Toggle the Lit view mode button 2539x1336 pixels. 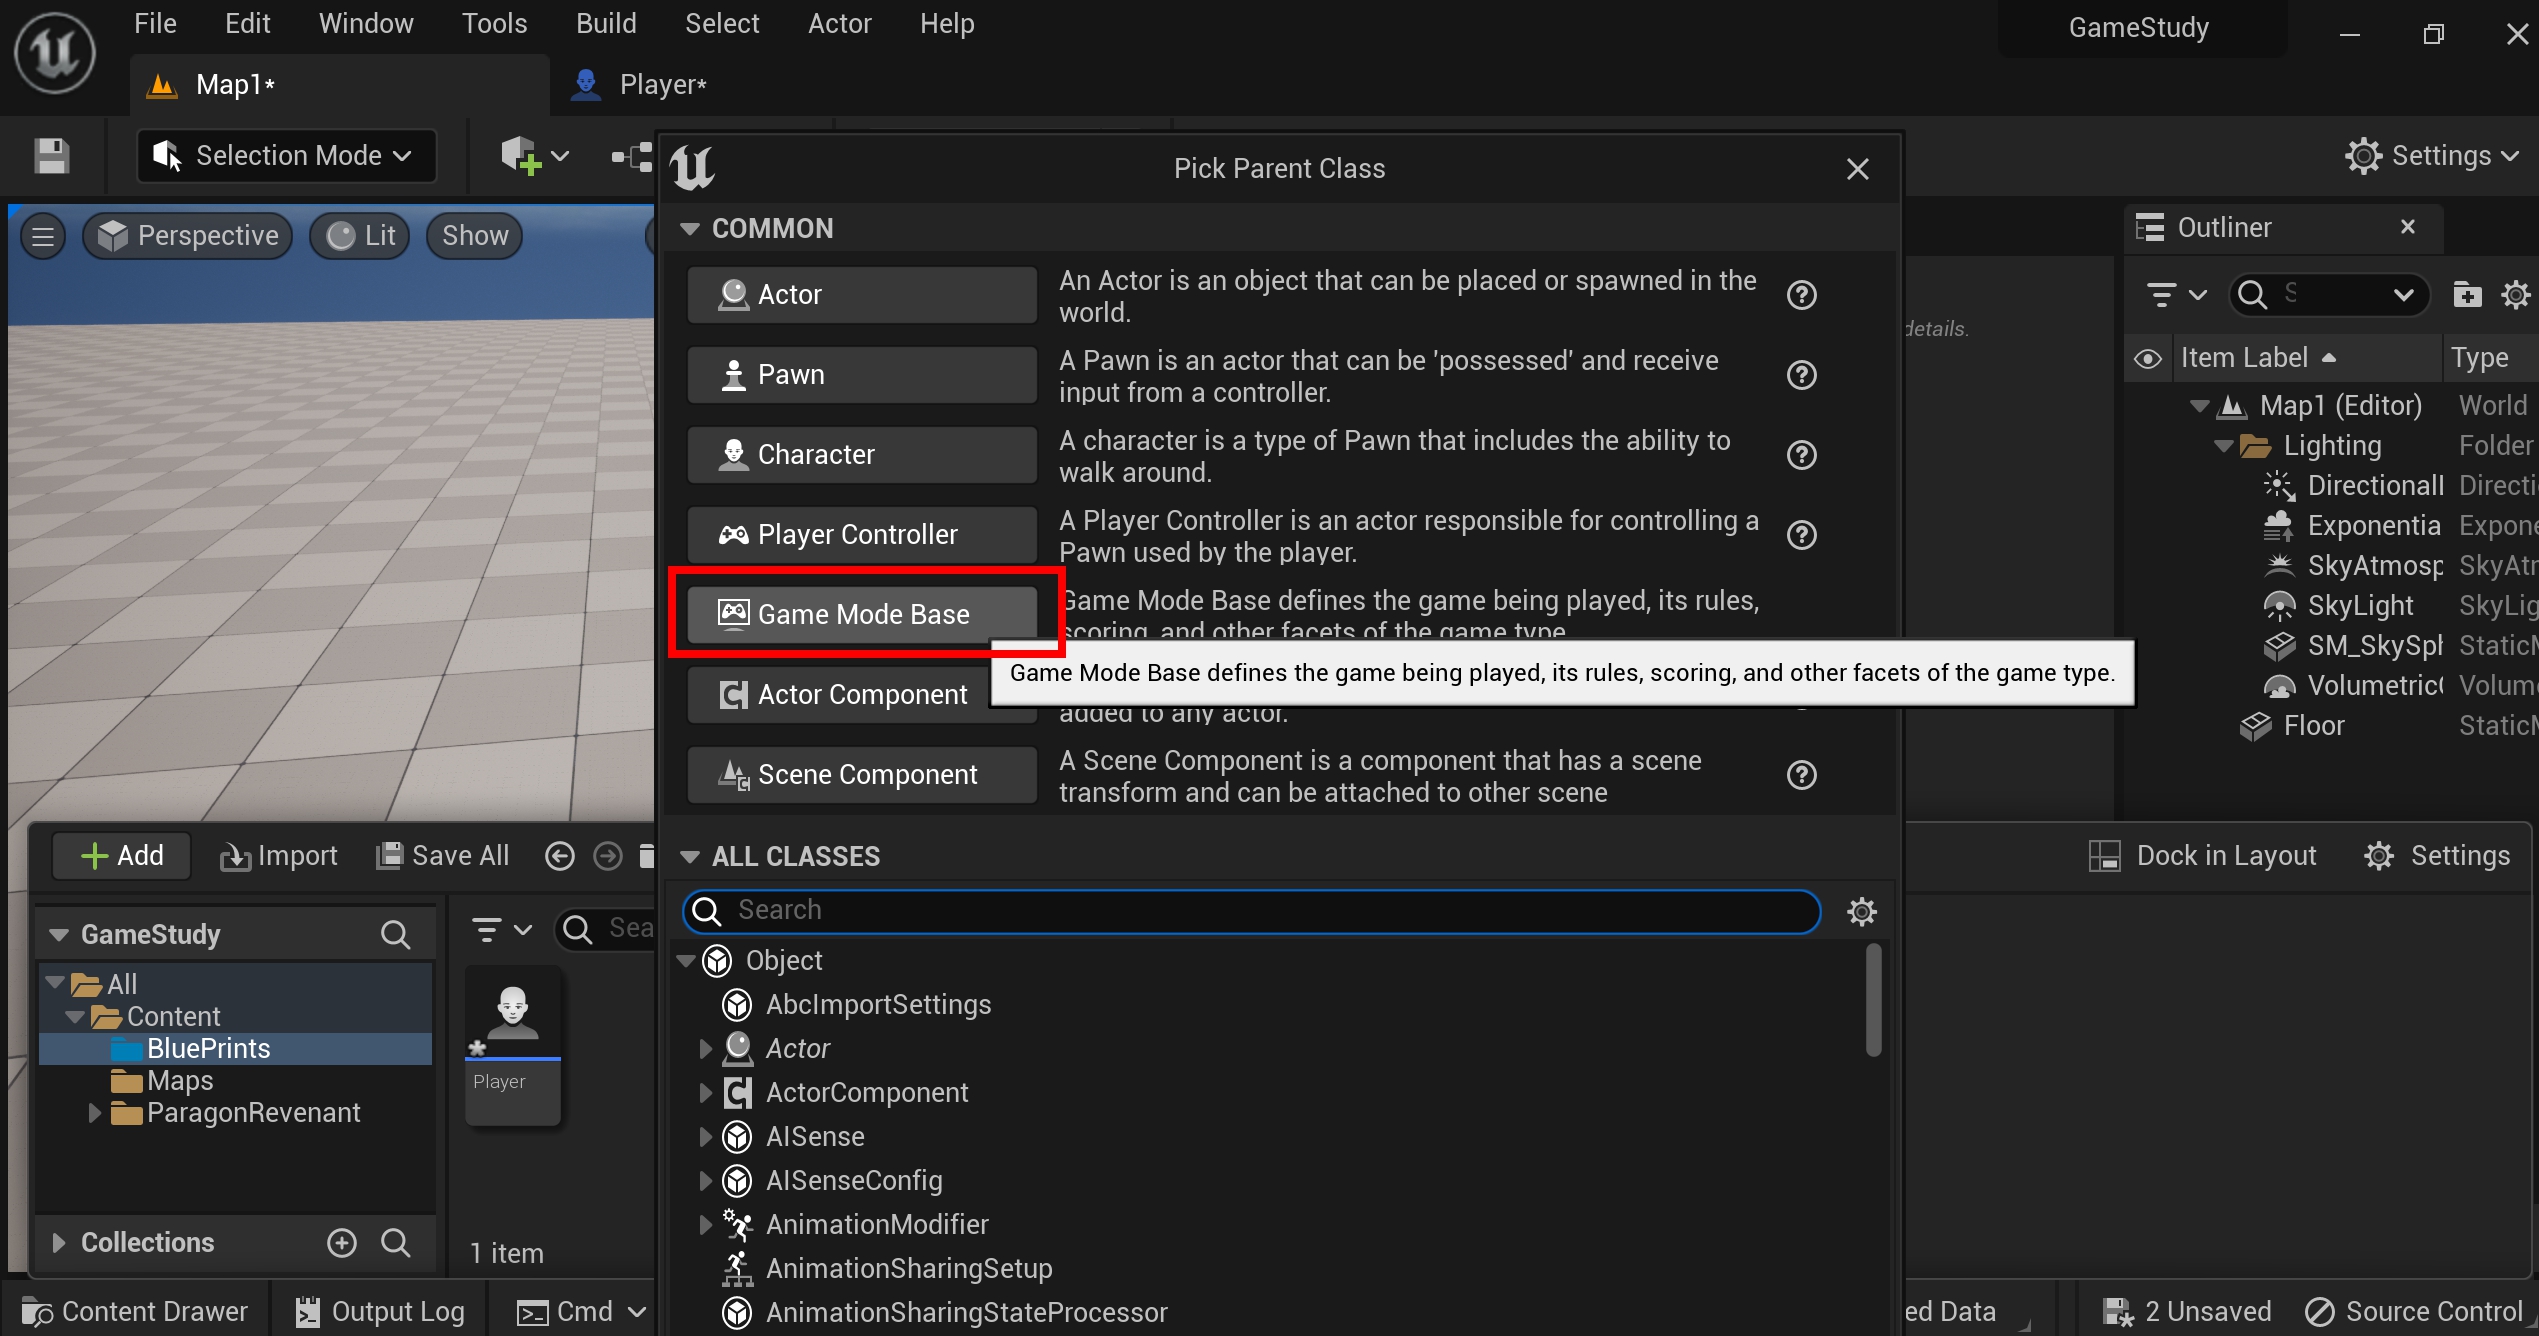[x=361, y=236]
